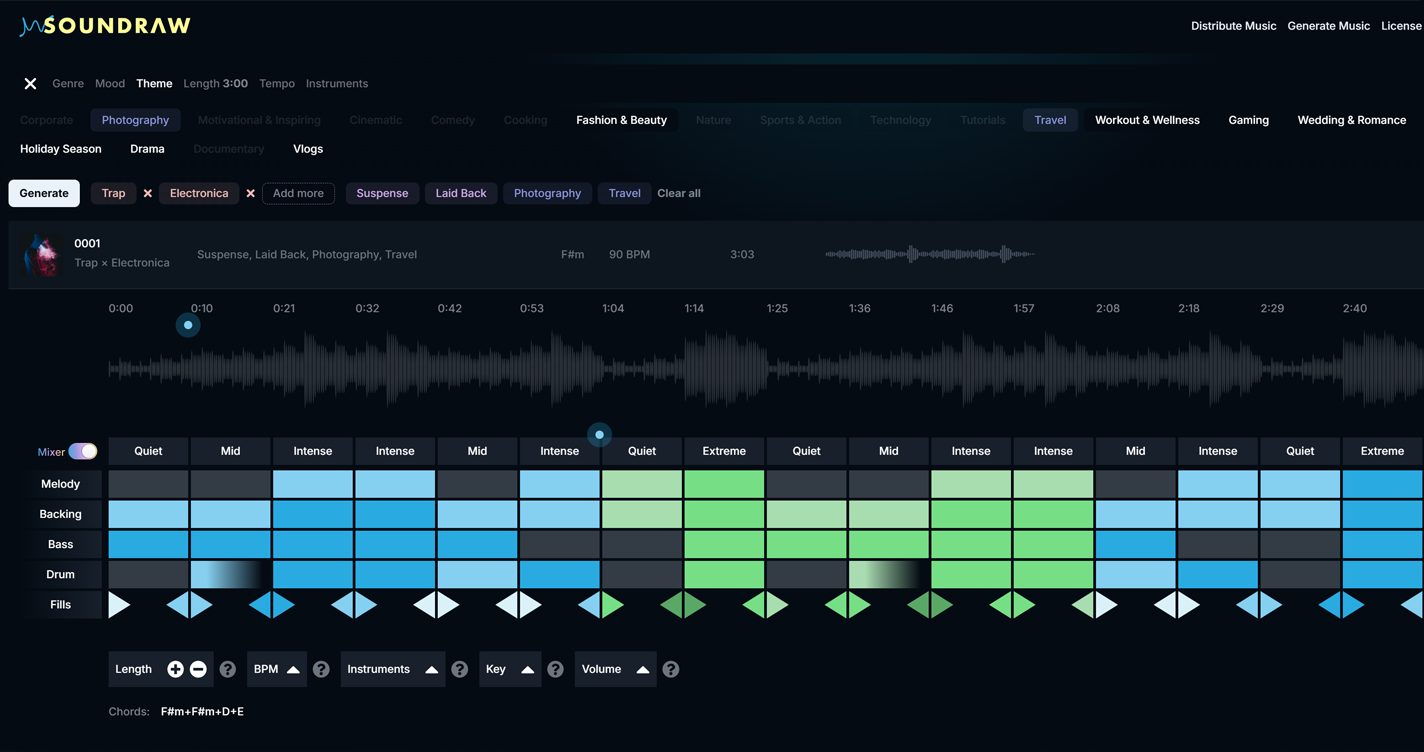Expand the Instruments dropdown in bottom controls

click(x=392, y=670)
